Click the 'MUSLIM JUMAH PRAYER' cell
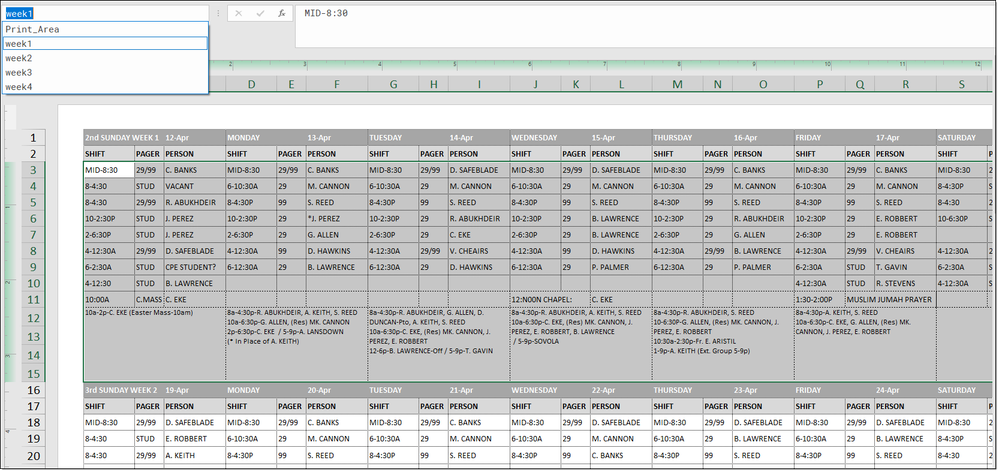The width and height of the screenshot is (999, 472). (891, 299)
